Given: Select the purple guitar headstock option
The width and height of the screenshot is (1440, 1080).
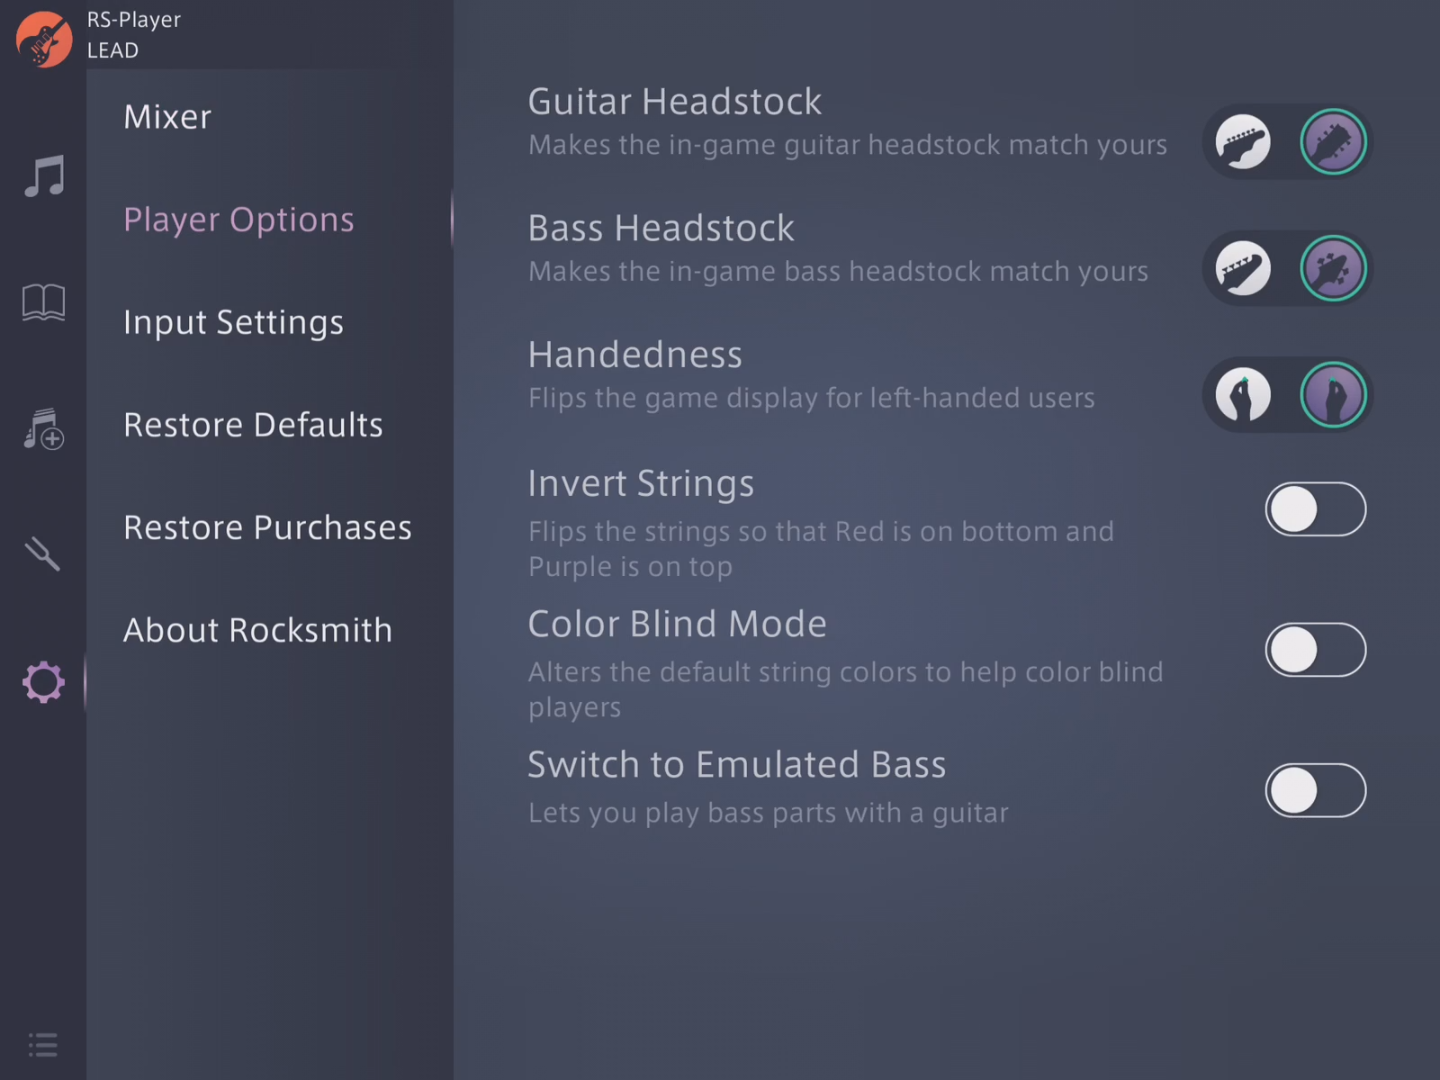Looking at the screenshot, I should click(x=1333, y=142).
